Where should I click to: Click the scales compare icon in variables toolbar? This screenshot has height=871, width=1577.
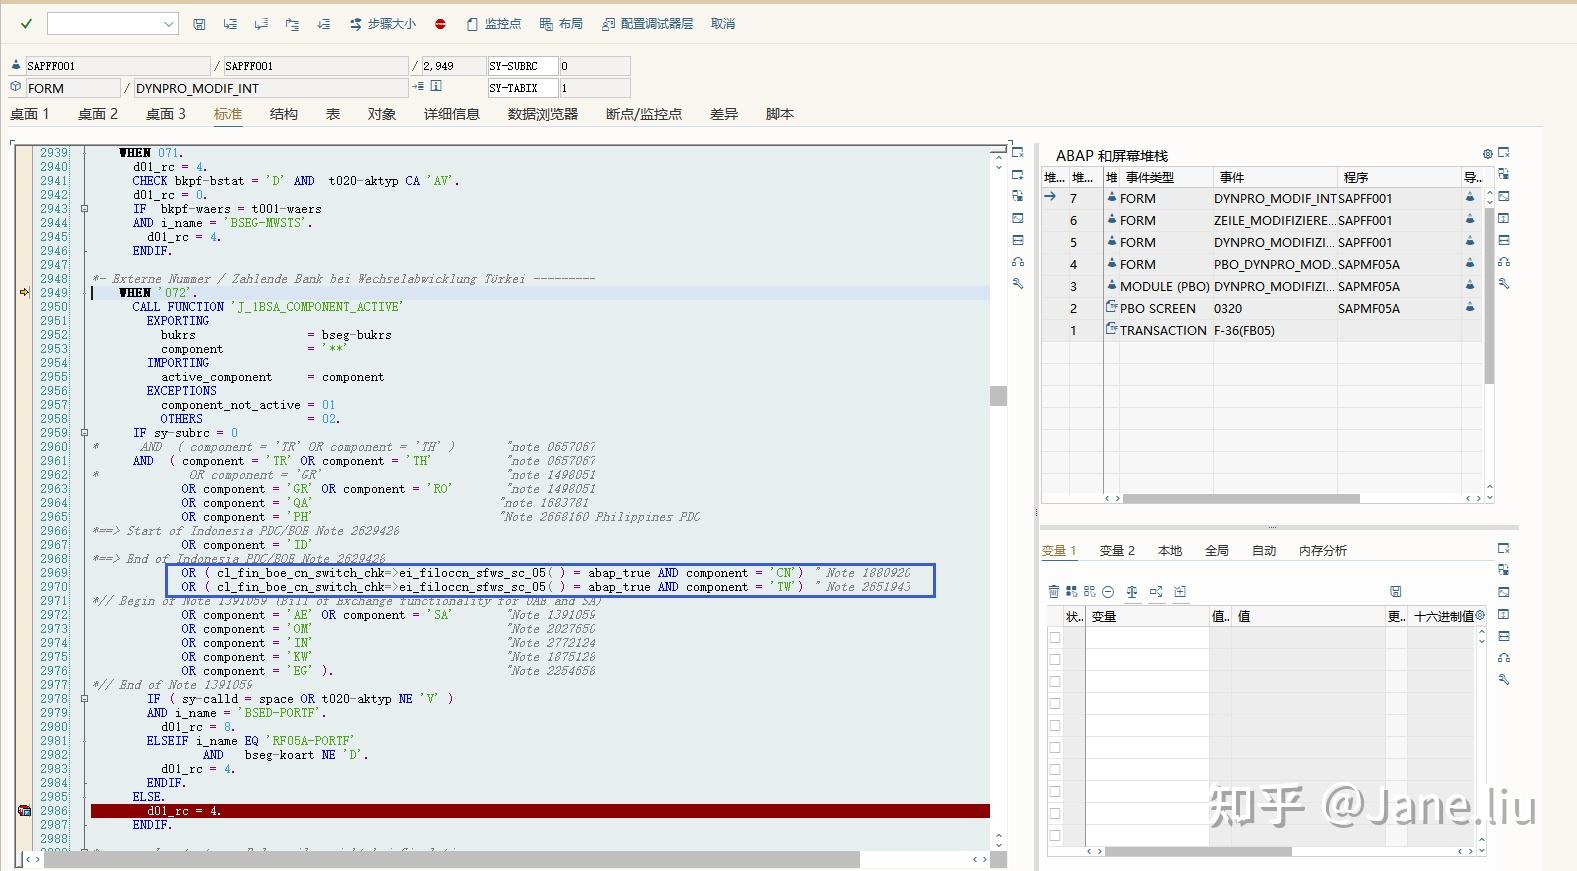pos(1132,592)
